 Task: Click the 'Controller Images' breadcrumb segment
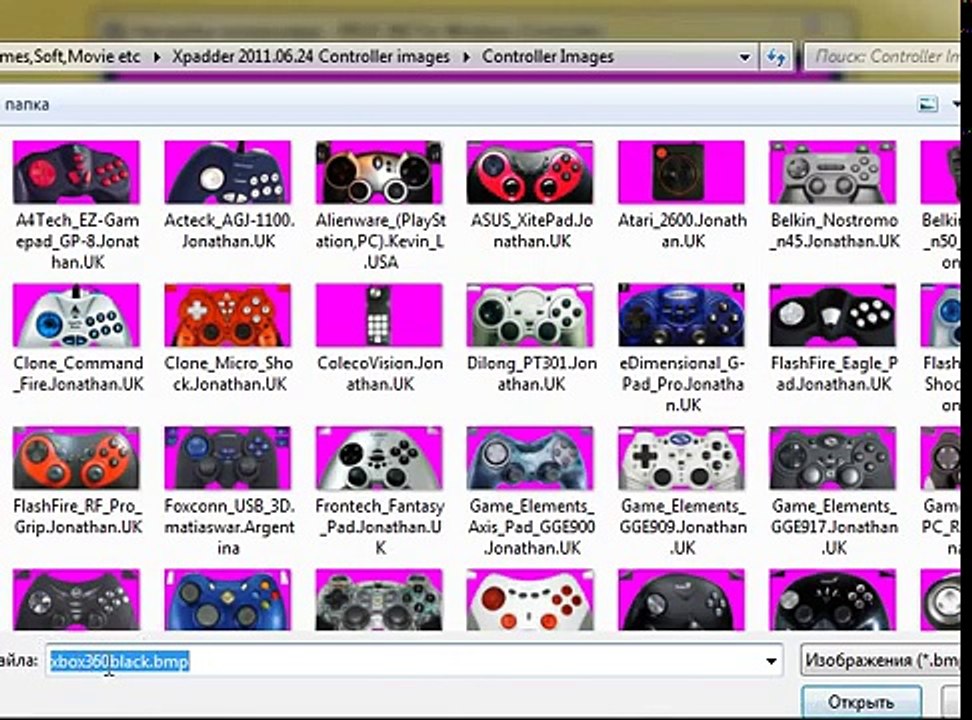[548, 56]
